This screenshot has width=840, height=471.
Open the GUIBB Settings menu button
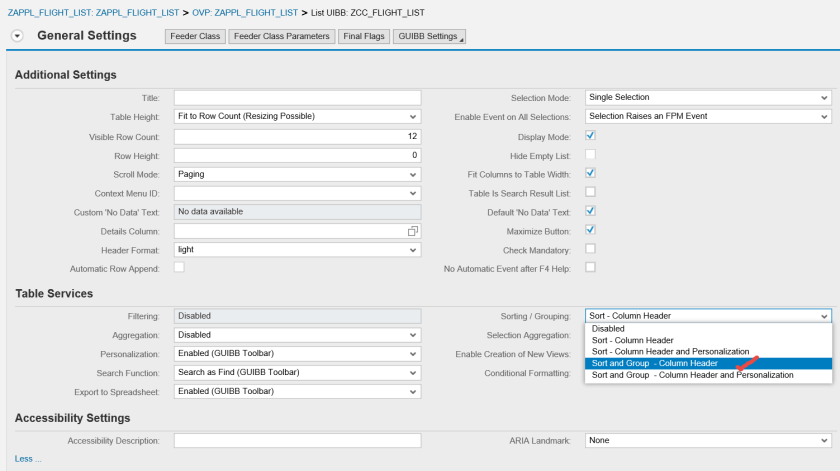click(429, 37)
